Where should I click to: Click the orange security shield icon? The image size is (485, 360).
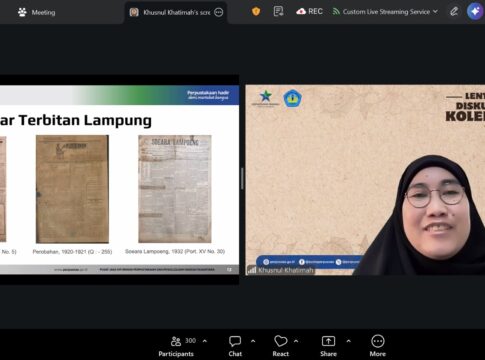[x=256, y=12]
